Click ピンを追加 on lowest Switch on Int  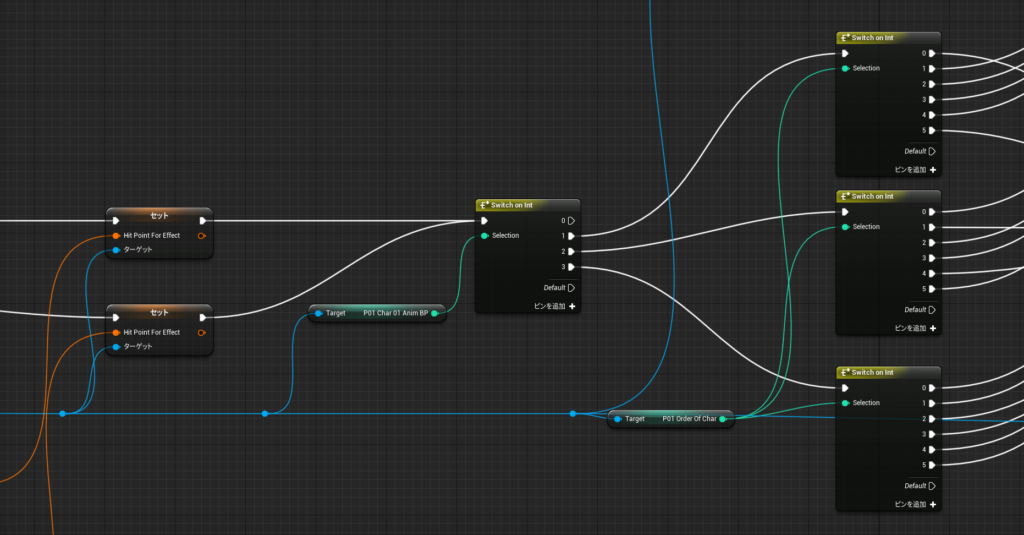click(x=915, y=504)
